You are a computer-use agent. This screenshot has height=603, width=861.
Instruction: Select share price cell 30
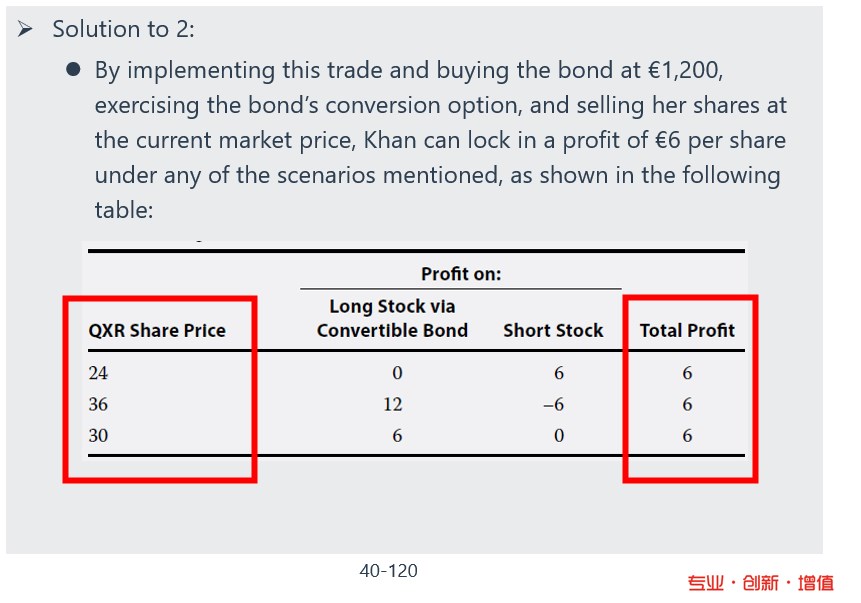click(99, 435)
